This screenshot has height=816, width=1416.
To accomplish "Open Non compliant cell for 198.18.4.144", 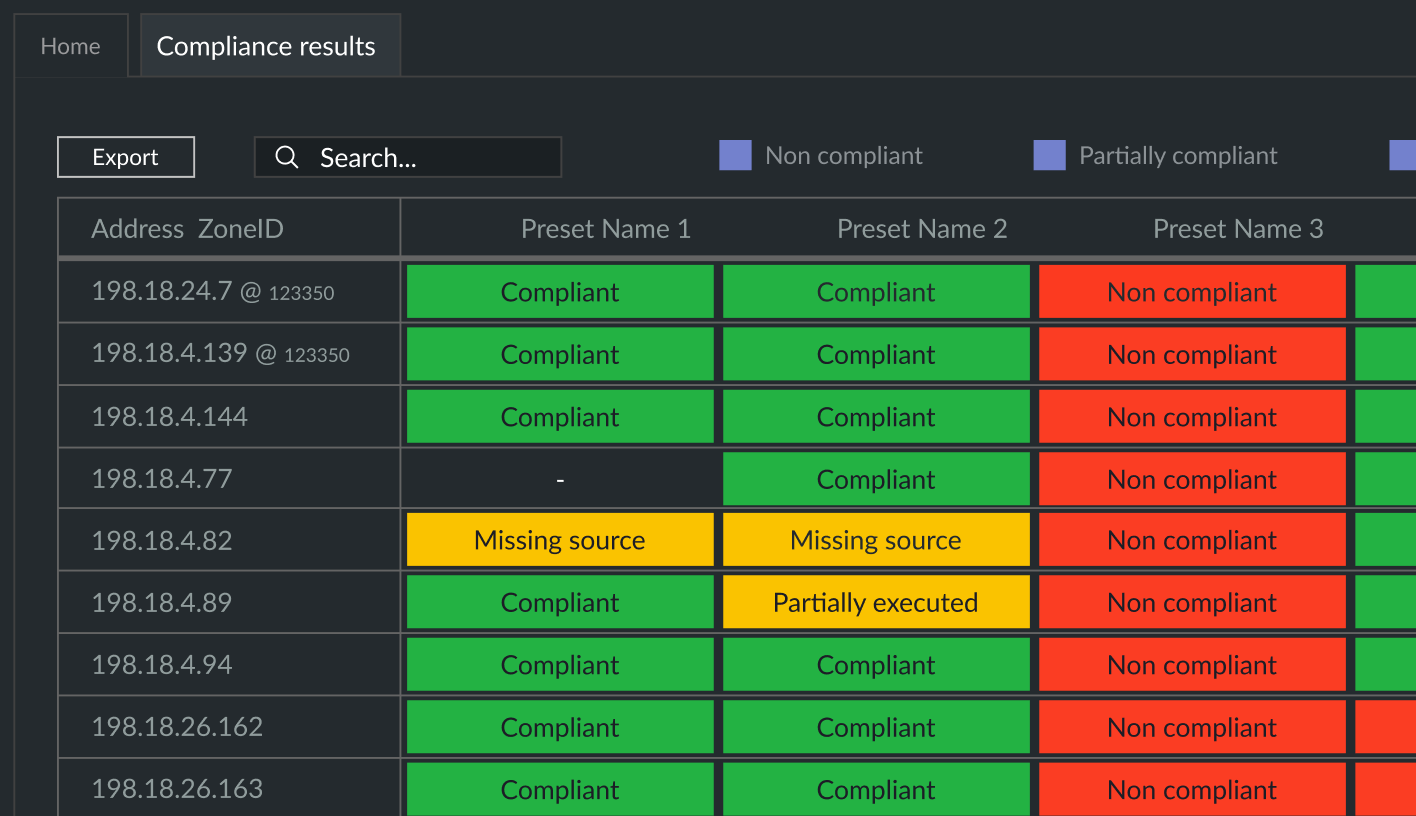I will 1192,417.
